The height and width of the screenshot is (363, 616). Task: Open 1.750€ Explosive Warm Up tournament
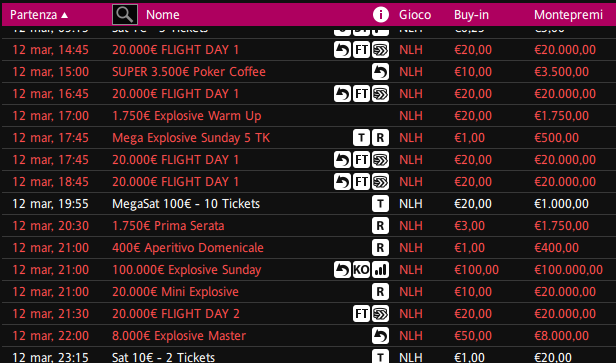click(x=187, y=116)
